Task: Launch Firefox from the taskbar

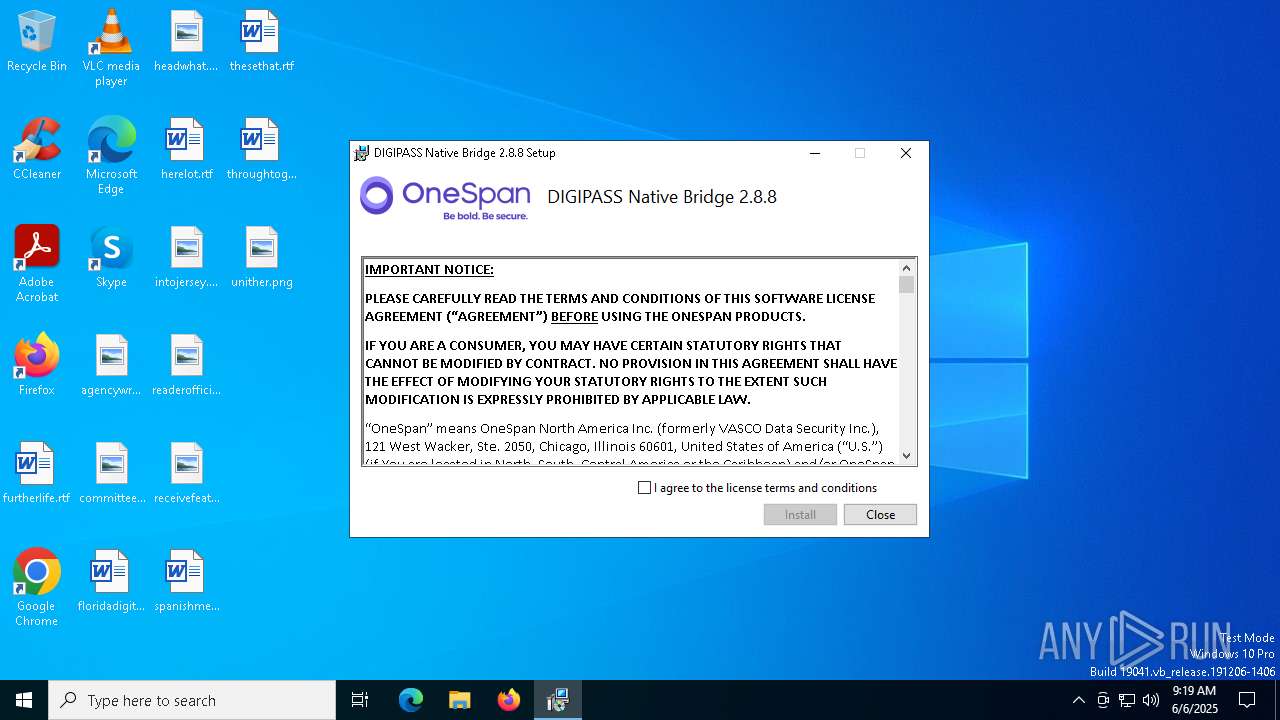Action: click(x=509, y=700)
